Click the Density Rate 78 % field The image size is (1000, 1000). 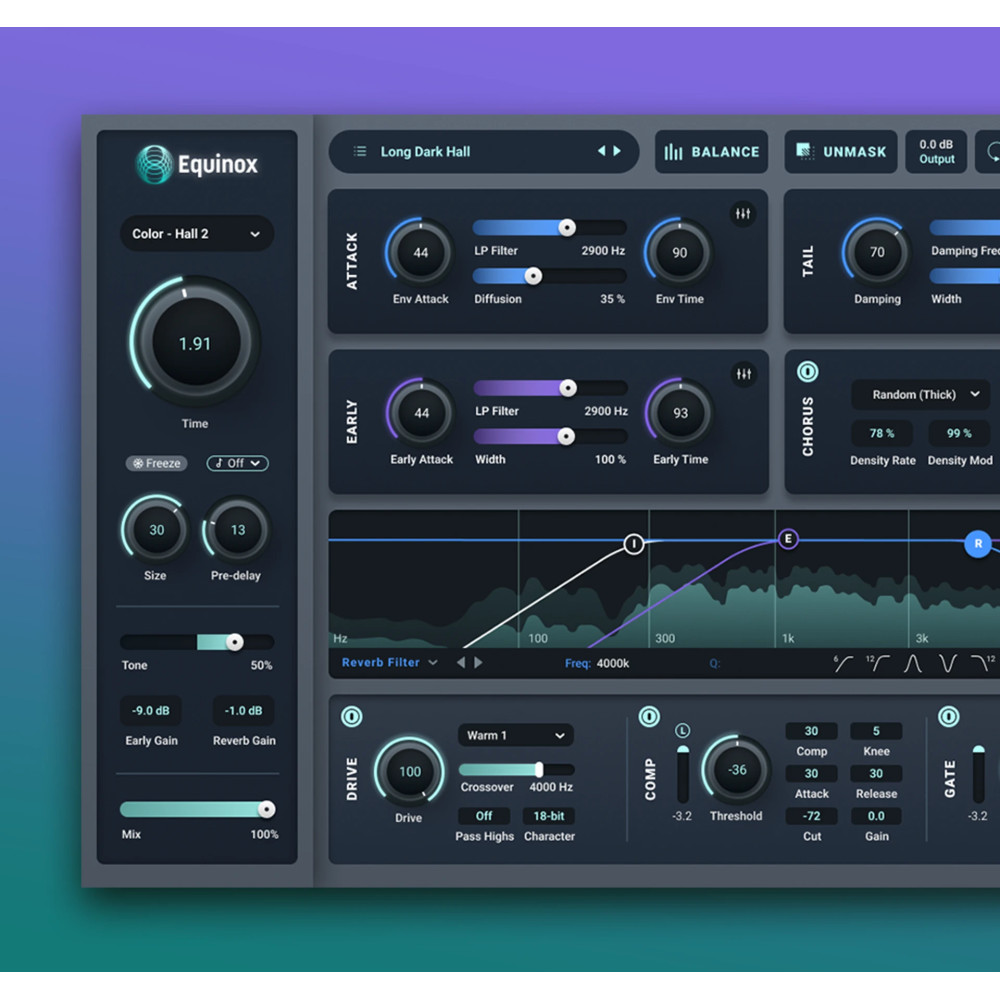(x=881, y=434)
